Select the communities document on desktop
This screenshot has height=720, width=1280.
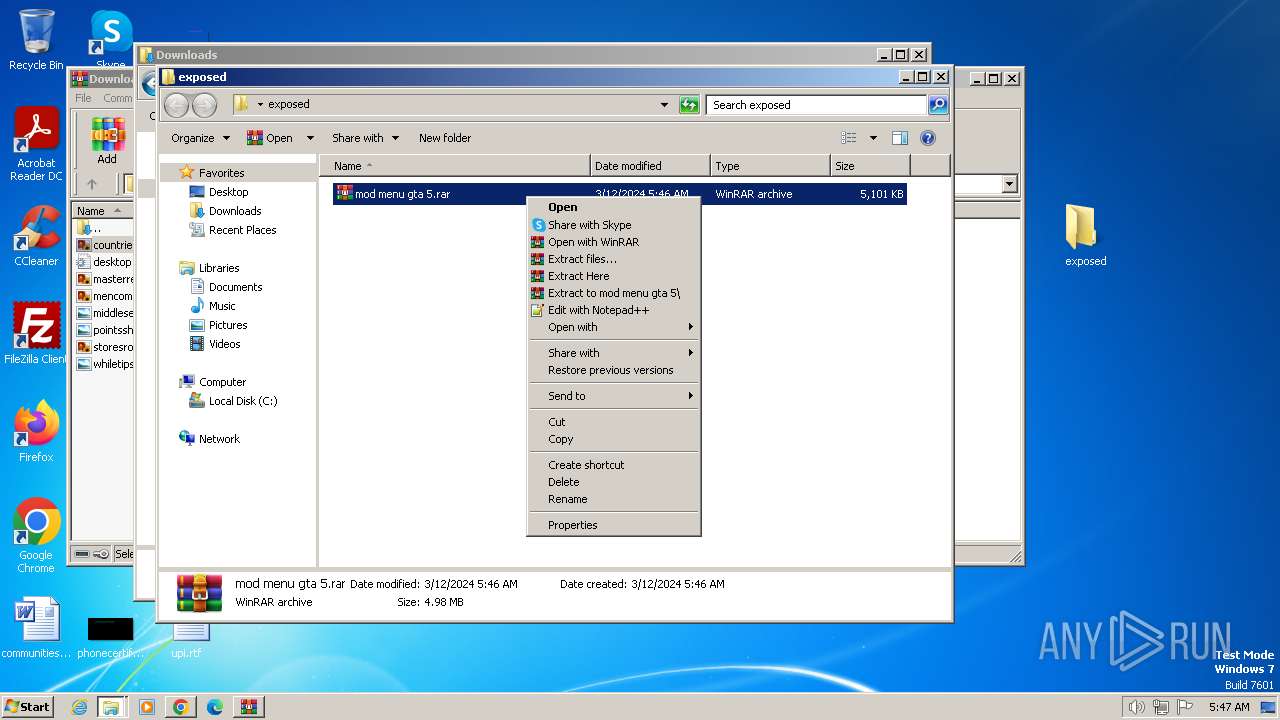tap(36, 630)
